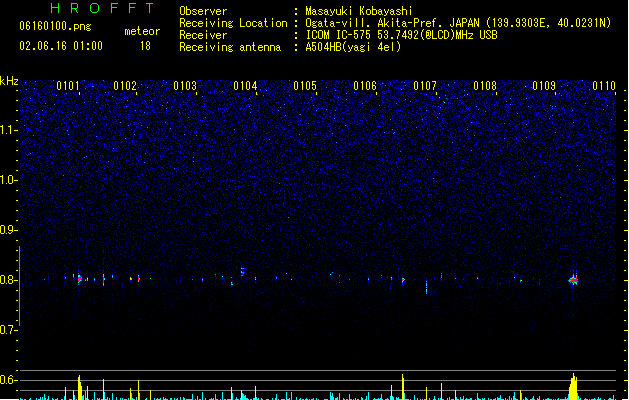Click the tall yellow intensity peak near 0109
Screen dimensions: 629x400
pos(574,387)
